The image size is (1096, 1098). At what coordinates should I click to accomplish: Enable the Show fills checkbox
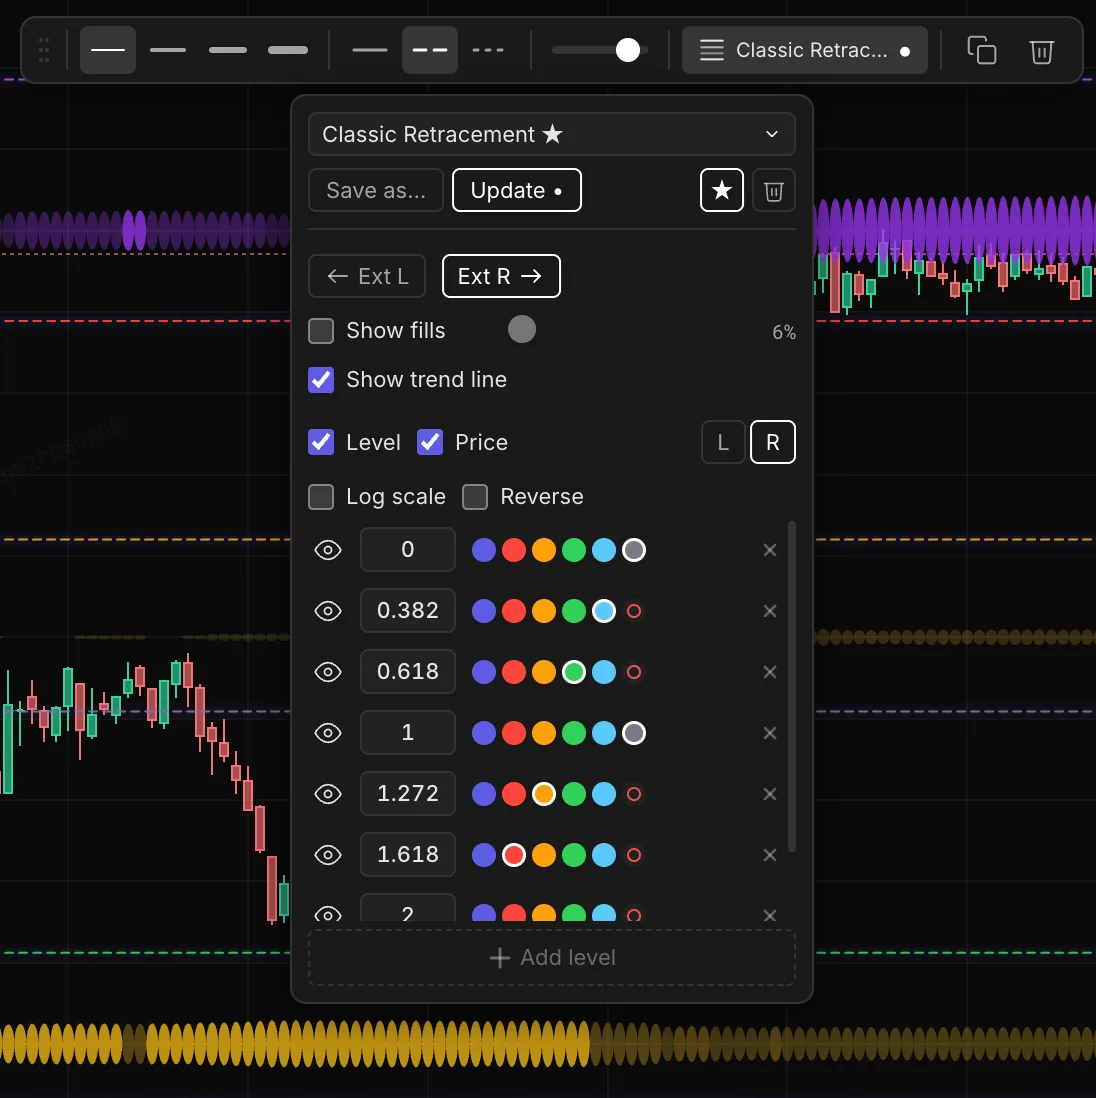click(321, 331)
